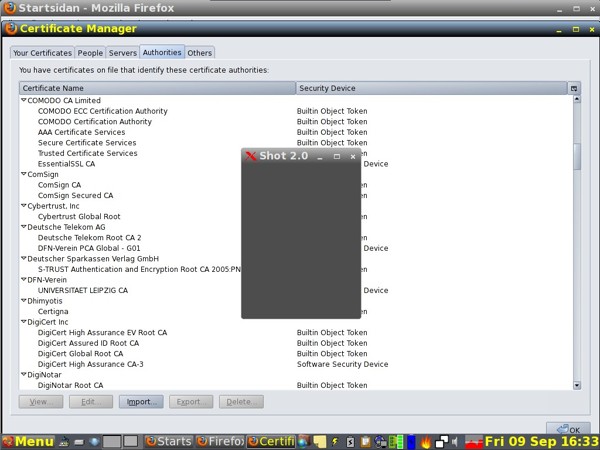Sort by the Security Device column header

431,88
